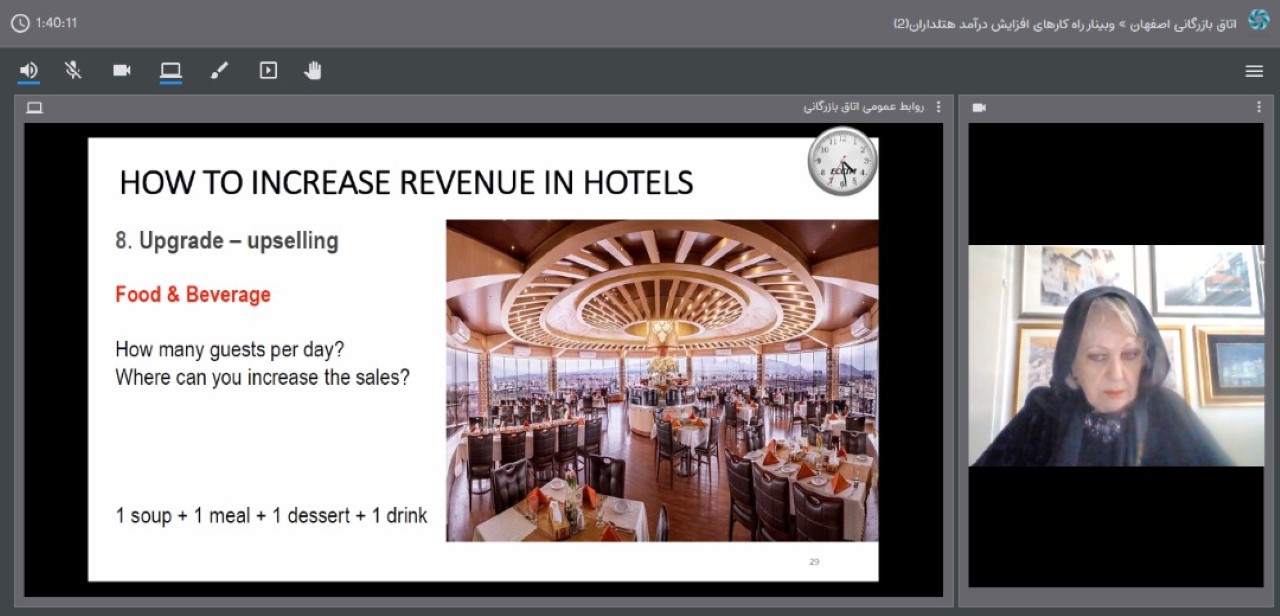The width and height of the screenshot is (1280, 616).
Task: Toggle the speaker audio icon
Action: (28, 70)
